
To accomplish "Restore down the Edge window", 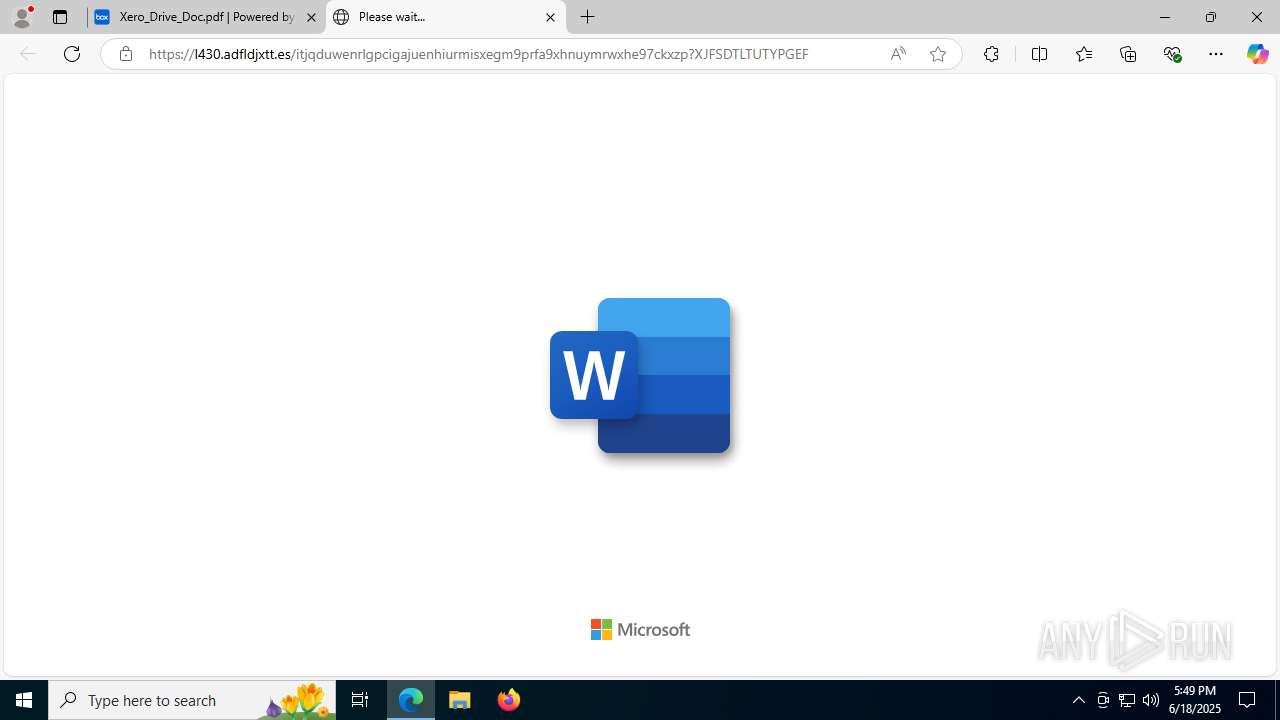I will pyautogui.click(x=1211, y=17).
